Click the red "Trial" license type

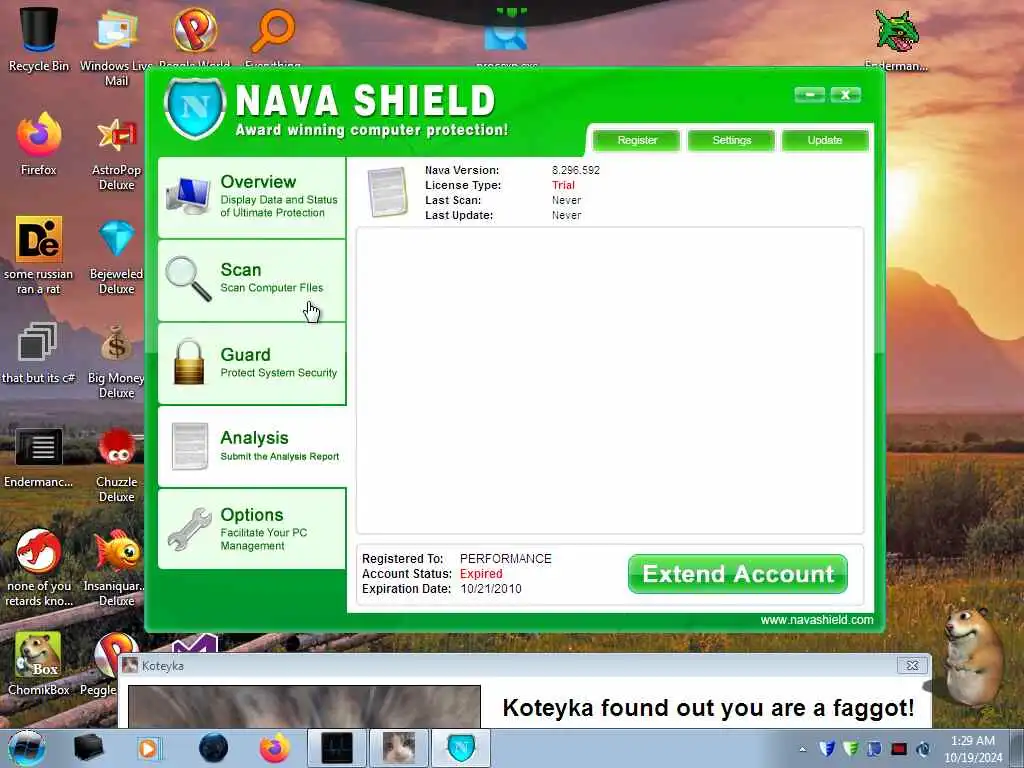pos(563,185)
